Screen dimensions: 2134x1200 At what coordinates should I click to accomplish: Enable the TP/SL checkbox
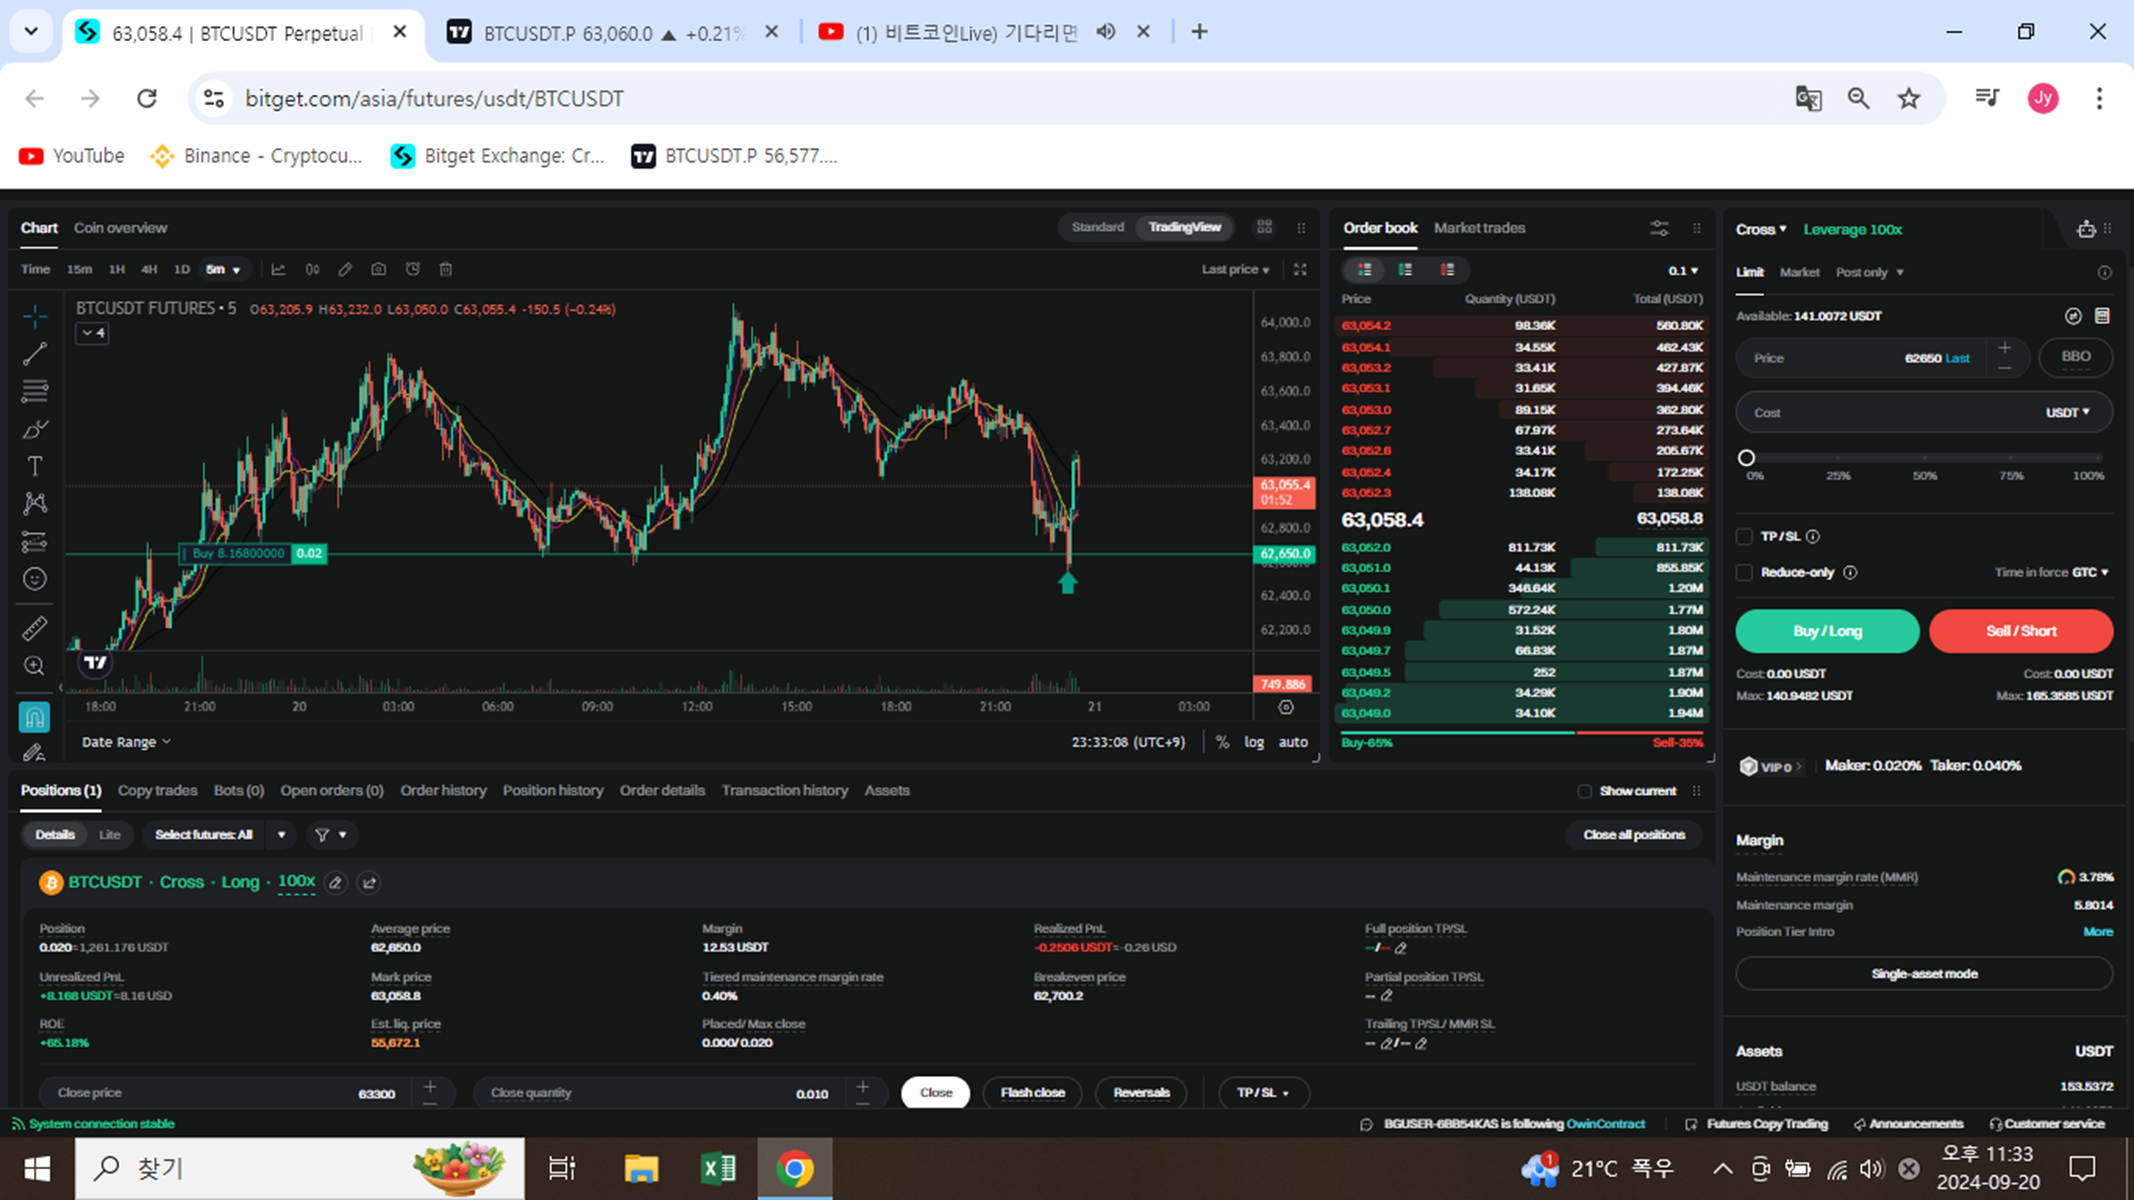tap(1745, 537)
